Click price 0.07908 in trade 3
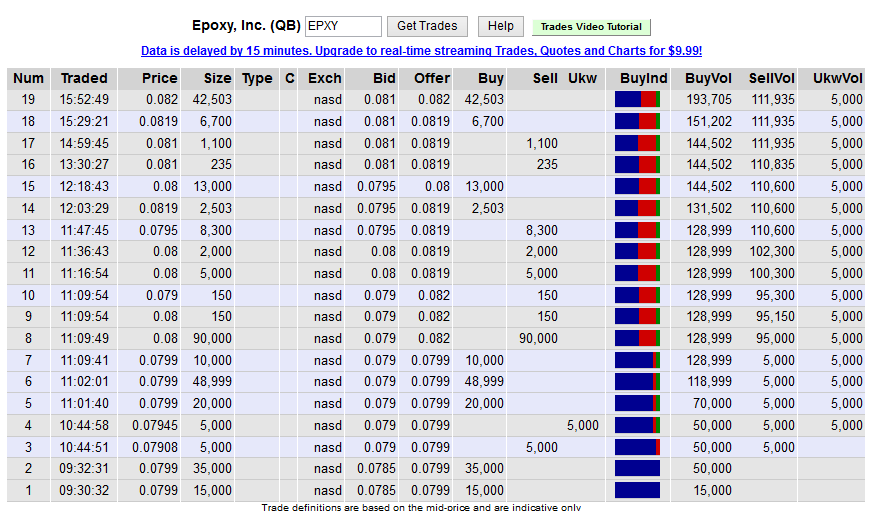The width and height of the screenshot is (871, 511). point(155,447)
